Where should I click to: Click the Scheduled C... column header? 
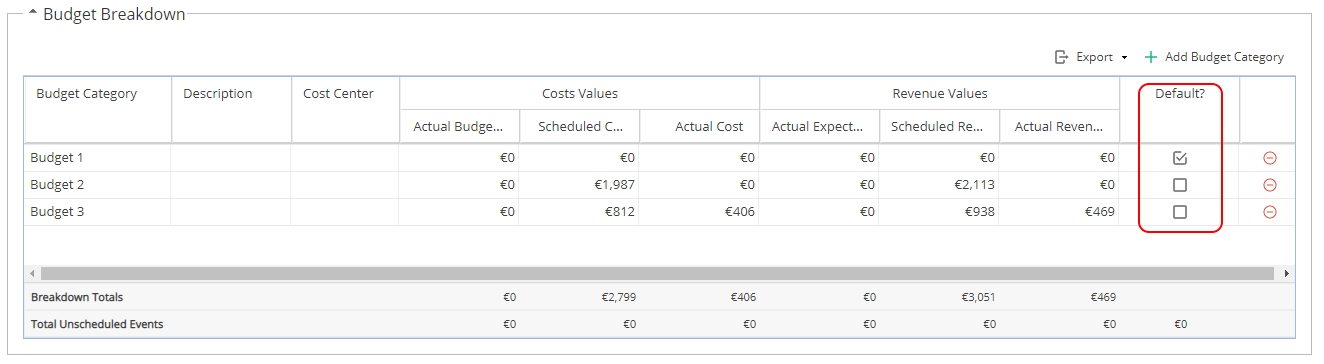click(580, 126)
